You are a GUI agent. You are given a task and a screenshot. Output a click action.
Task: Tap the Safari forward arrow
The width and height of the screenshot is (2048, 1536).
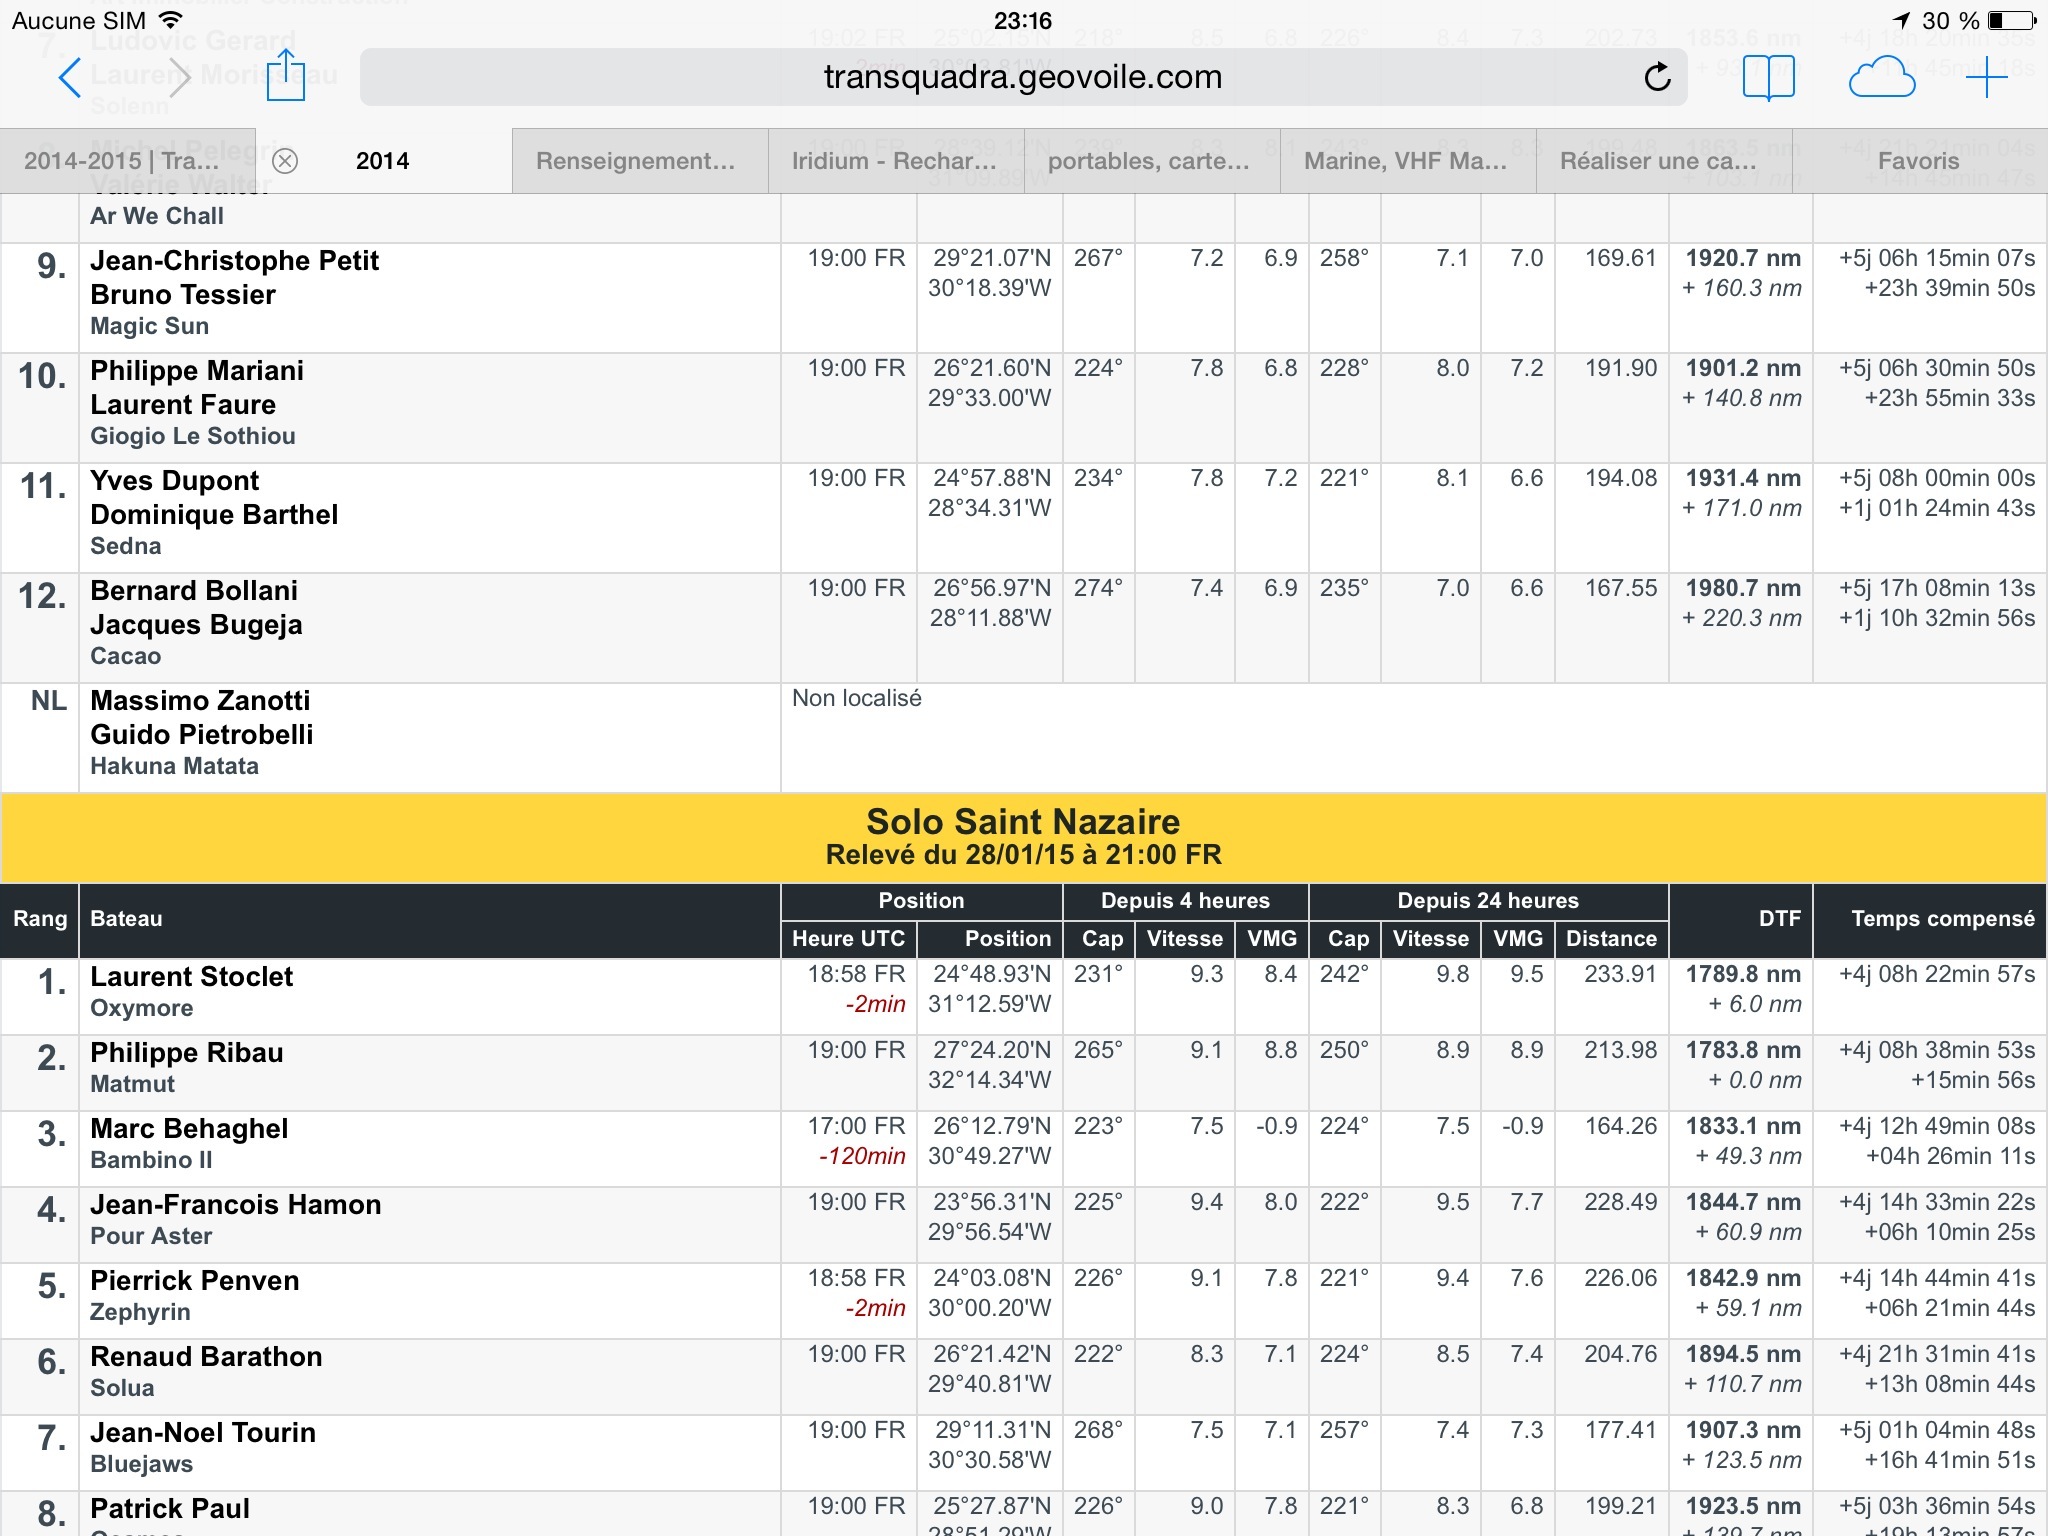[180, 77]
